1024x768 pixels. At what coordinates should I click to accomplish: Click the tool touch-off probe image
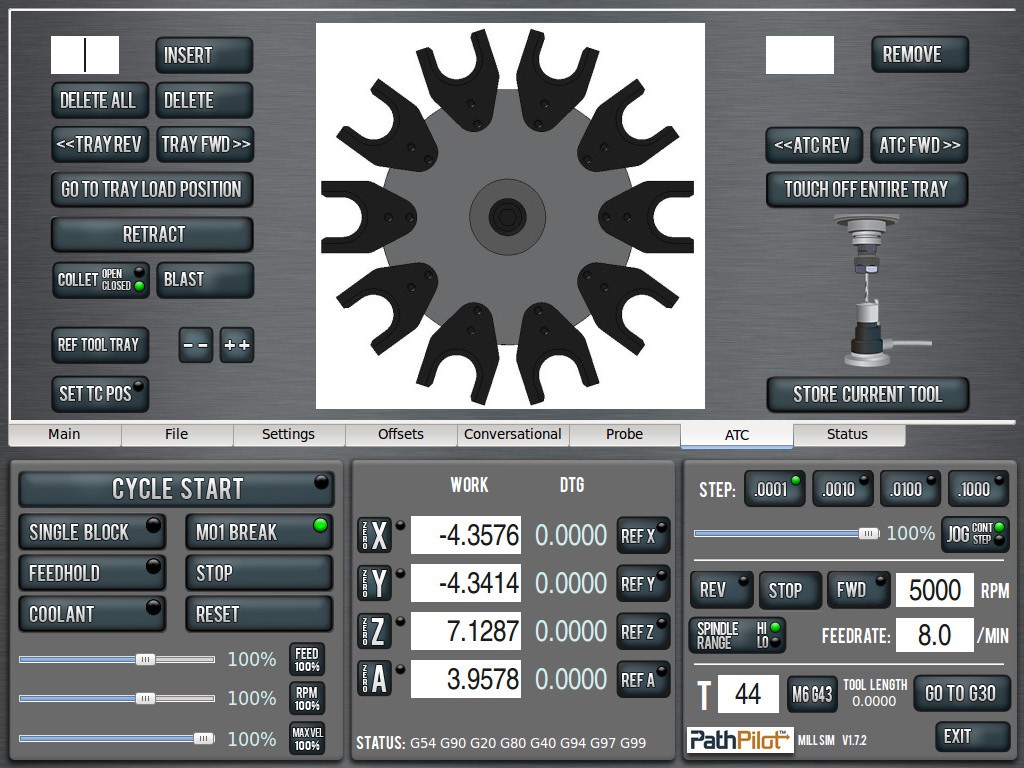point(866,290)
